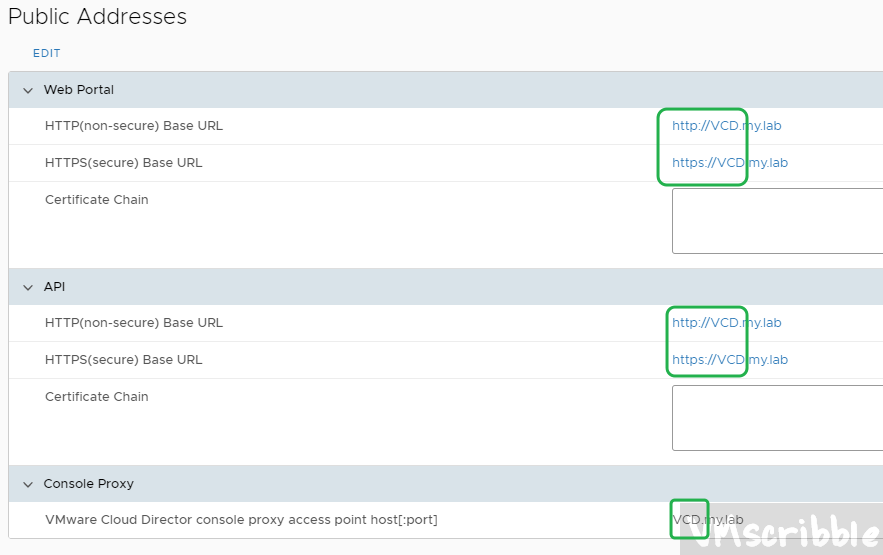Open the Web Portal HTTP base URL link
883x555 pixels.
click(726, 126)
